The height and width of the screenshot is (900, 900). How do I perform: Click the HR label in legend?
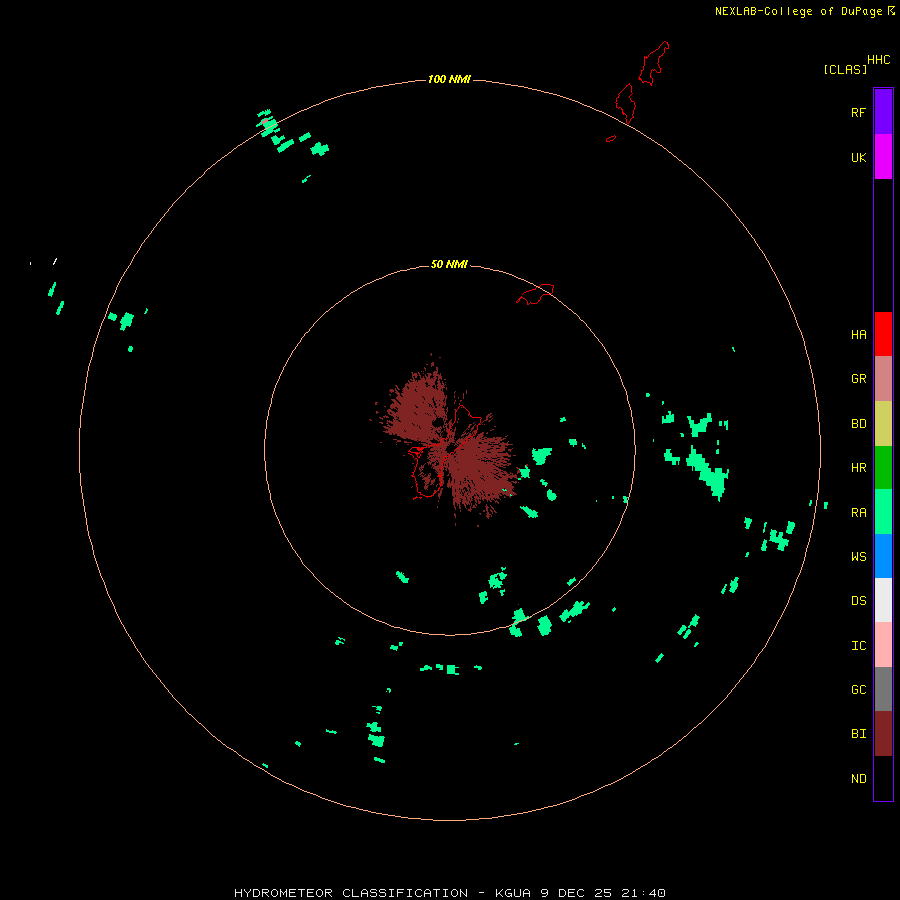click(x=858, y=468)
